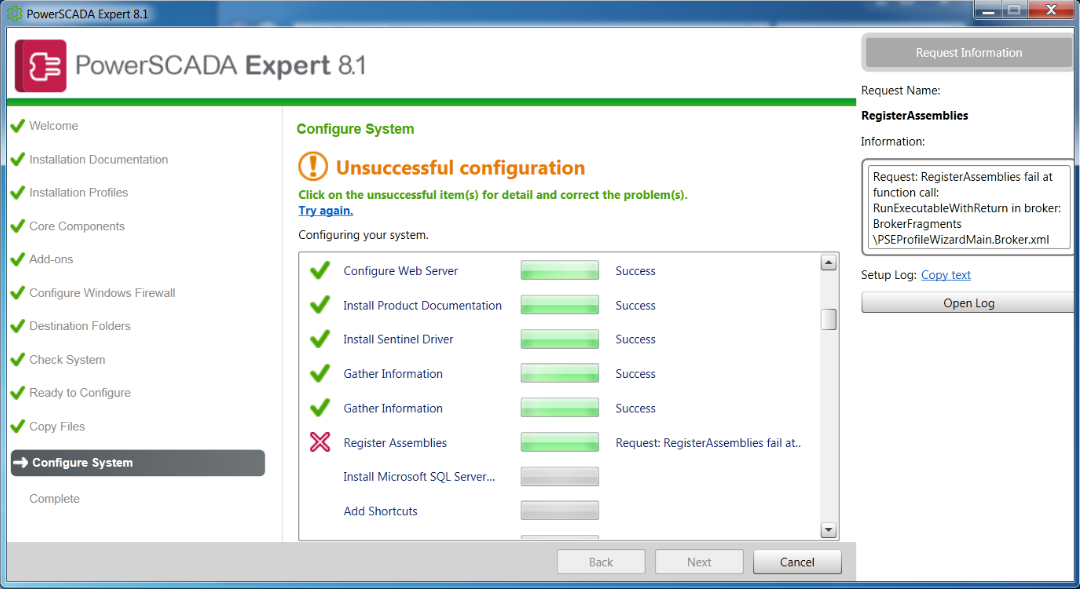Click the Add Shortcuts task item
This screenshot has height=589, width=1080.
pyautogui.click(x=380, y=511)
